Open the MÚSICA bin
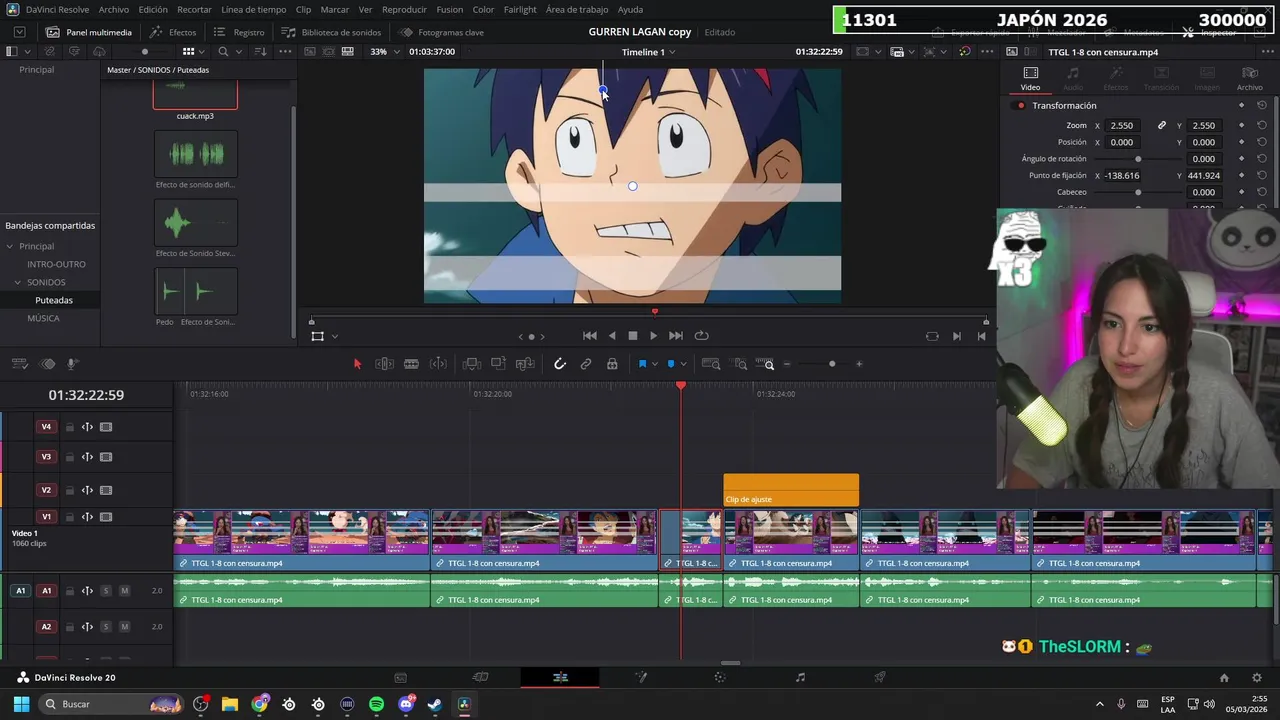1280x720 pixels. (43, 318)
